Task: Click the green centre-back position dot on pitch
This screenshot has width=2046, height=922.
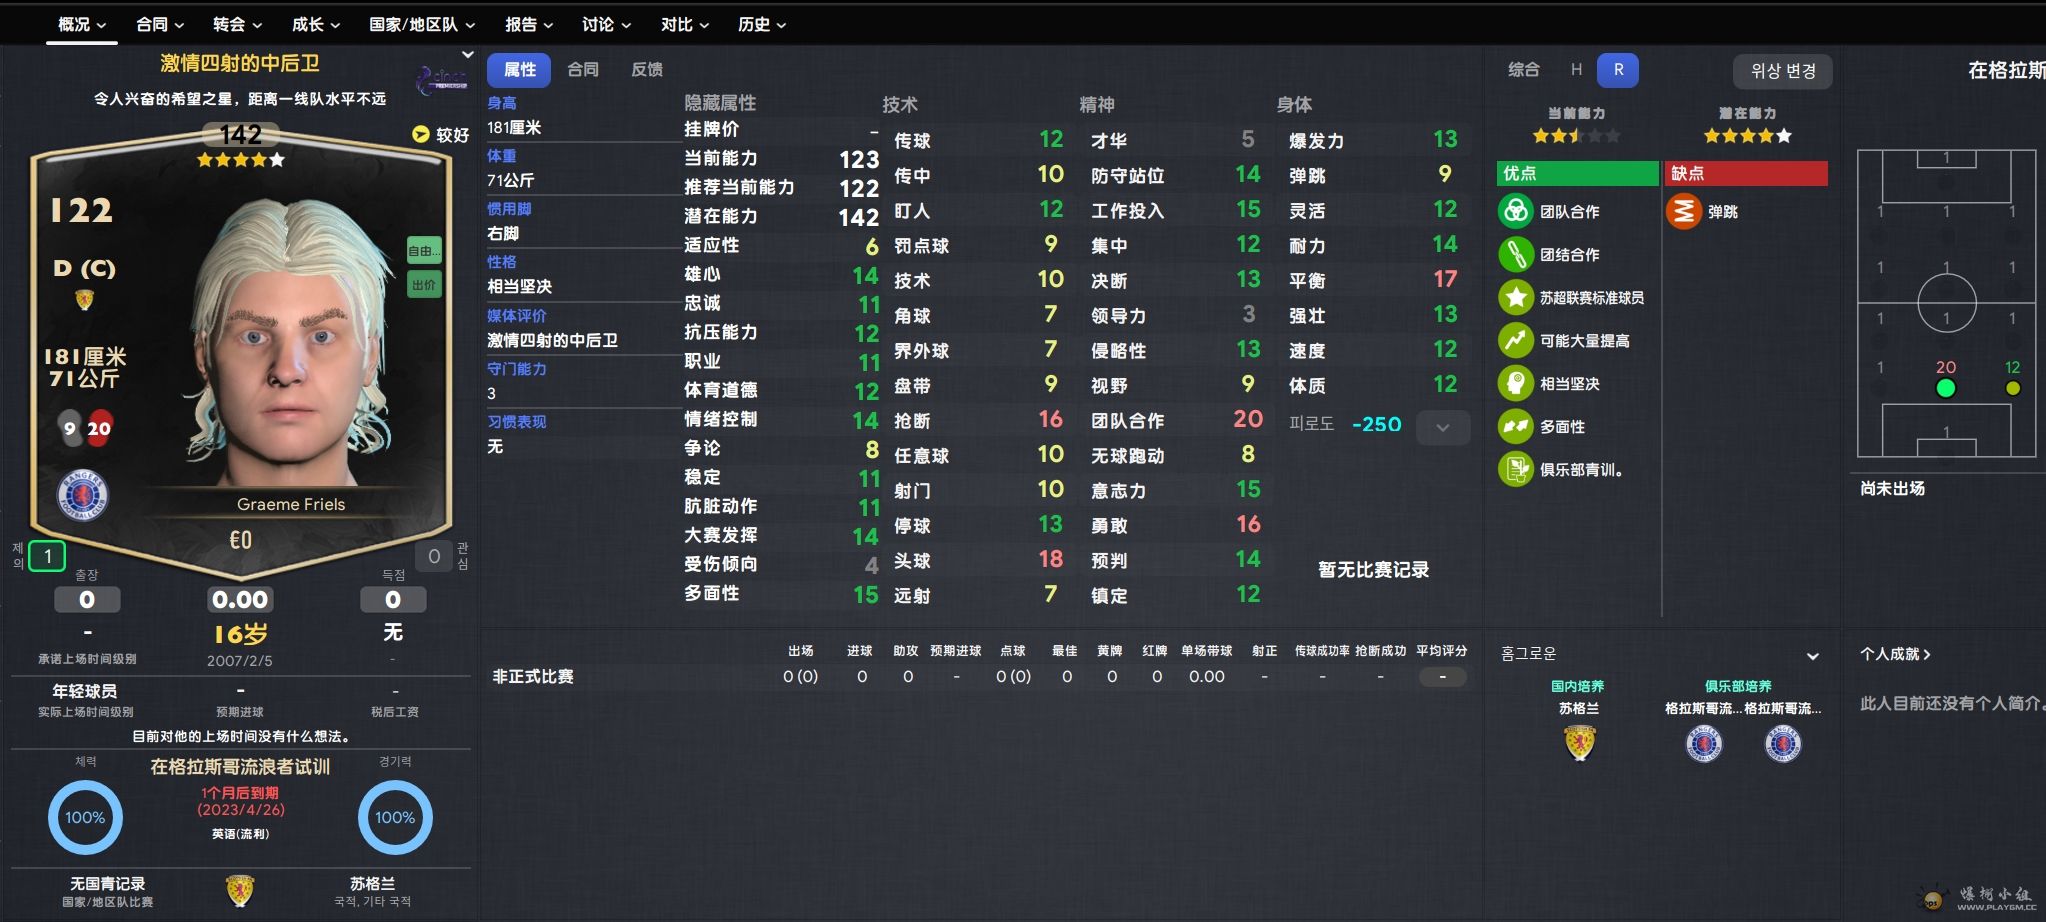Action: coord(1945,388)
